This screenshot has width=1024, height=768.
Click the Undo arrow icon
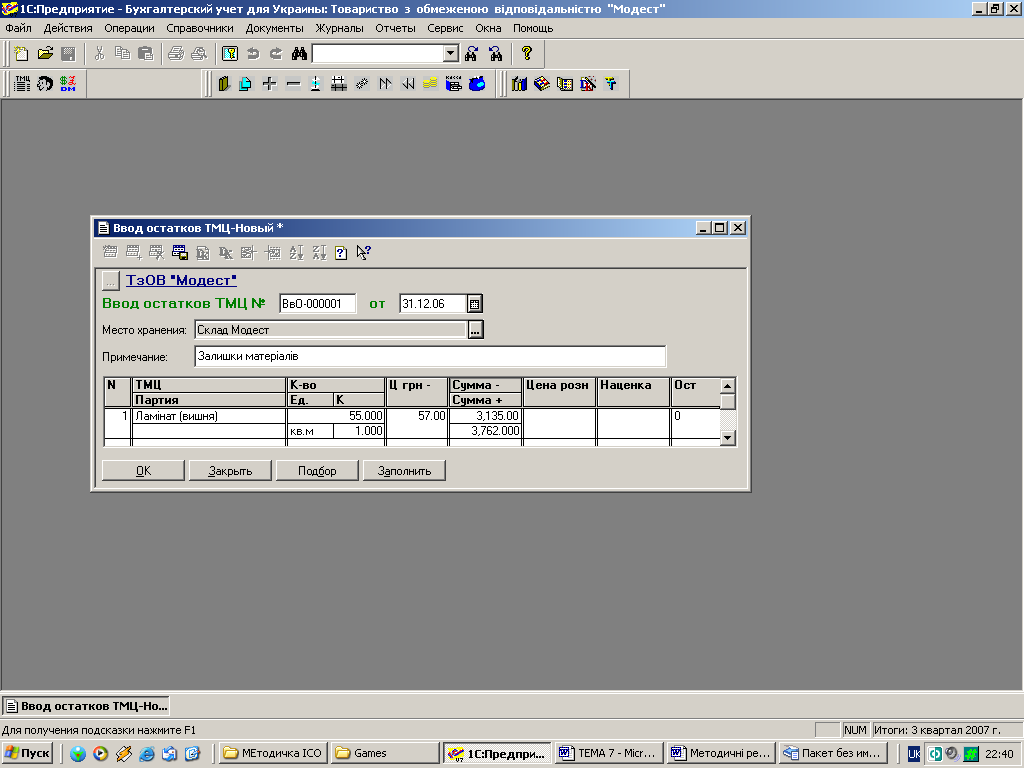pos(253,54)
